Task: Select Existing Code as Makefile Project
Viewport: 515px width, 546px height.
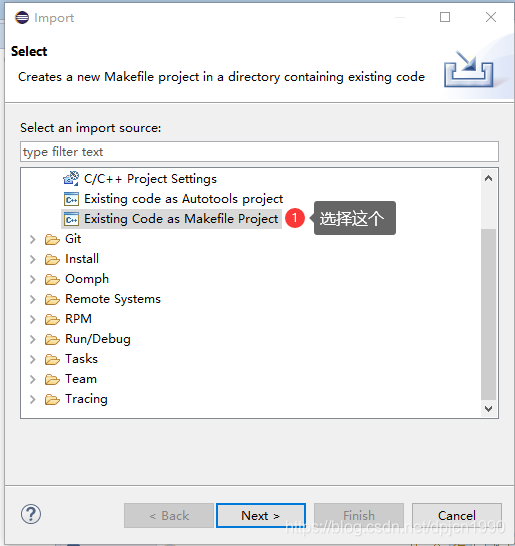Action: point(181,219)
